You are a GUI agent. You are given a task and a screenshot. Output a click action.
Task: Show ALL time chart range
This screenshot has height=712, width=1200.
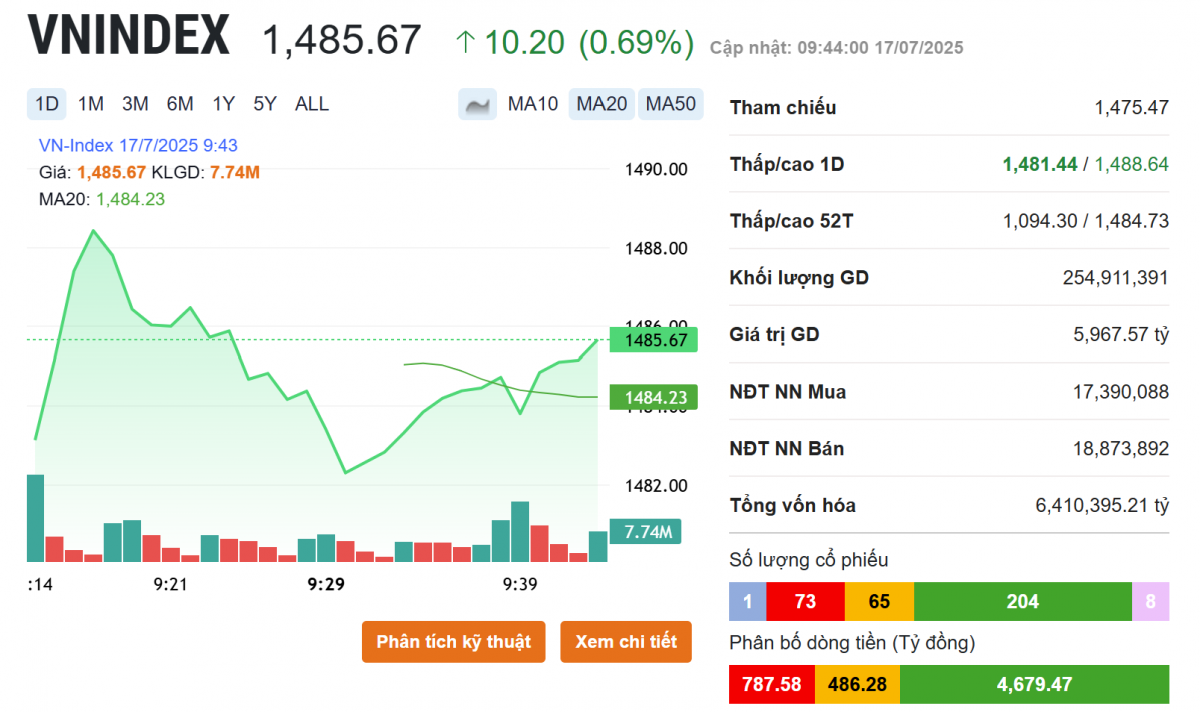(x=312, y=104)
